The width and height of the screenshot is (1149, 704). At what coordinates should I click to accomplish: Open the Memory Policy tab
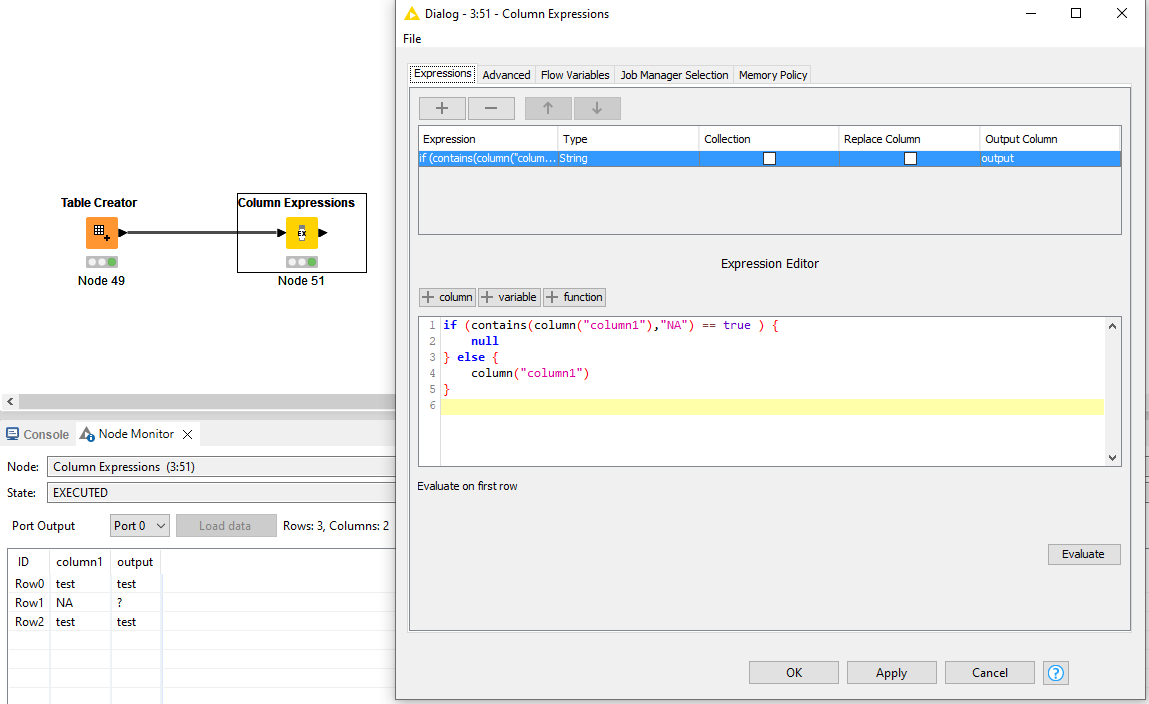(772, 75)
